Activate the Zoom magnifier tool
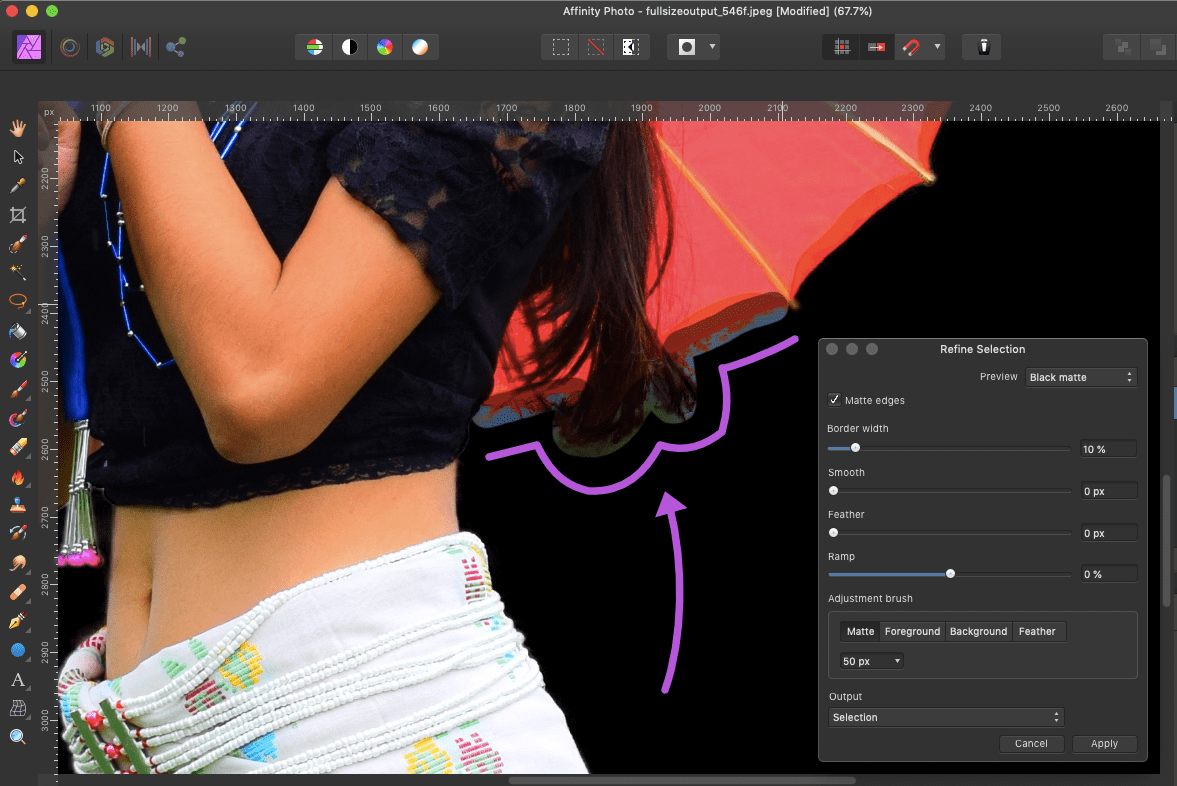 [x=17, y=737]
